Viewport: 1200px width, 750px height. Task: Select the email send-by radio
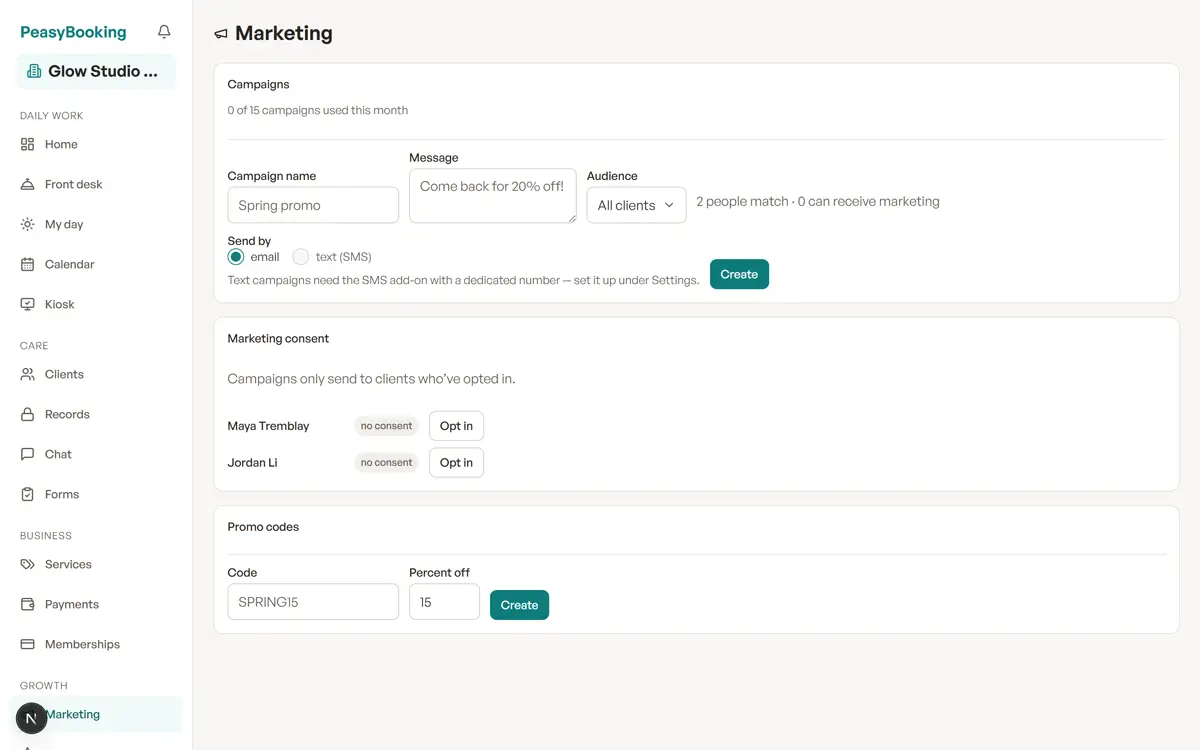tap(236, 257)
